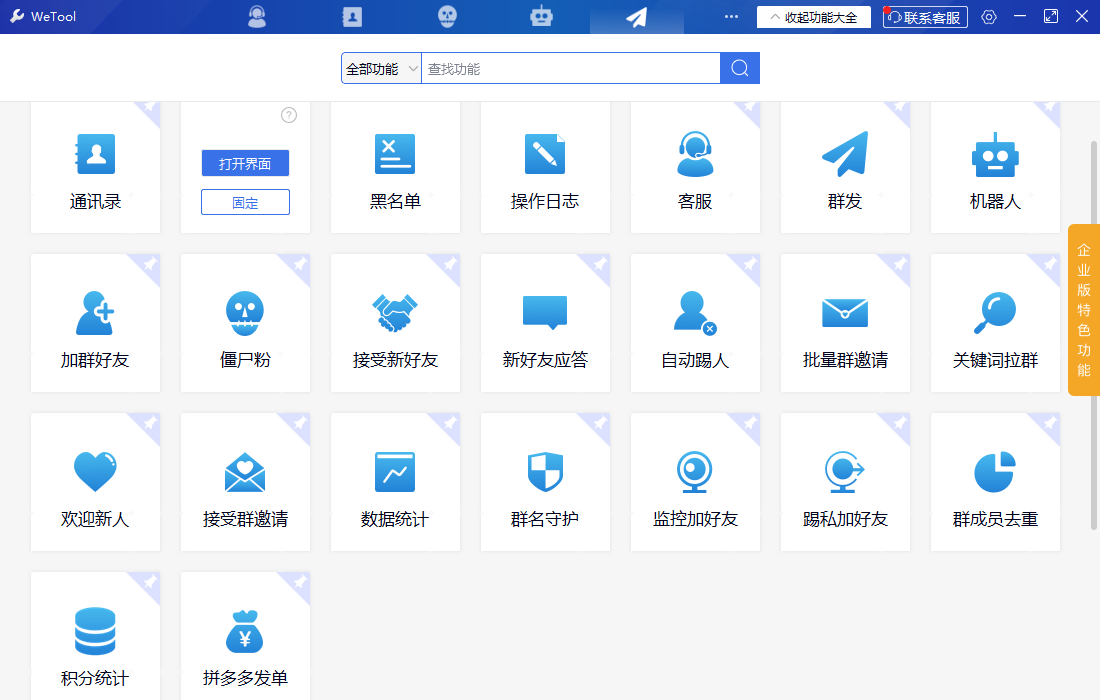Viewport: 1100px width, 700px height.
Task: Select the skull tab in the top bar
Action: (x=446, y=16)
